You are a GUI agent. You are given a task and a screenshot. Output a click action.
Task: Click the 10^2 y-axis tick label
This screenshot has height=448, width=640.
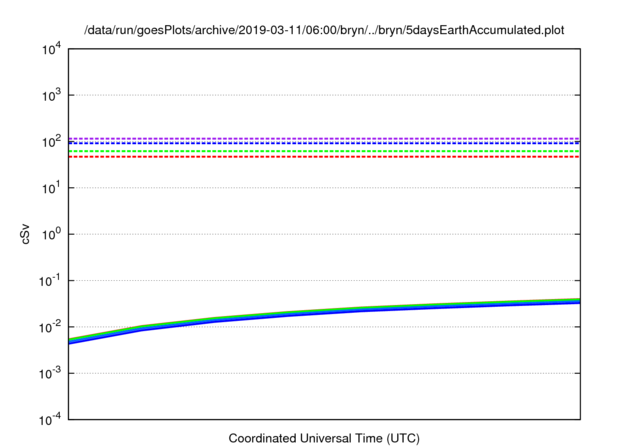[51, 142]
